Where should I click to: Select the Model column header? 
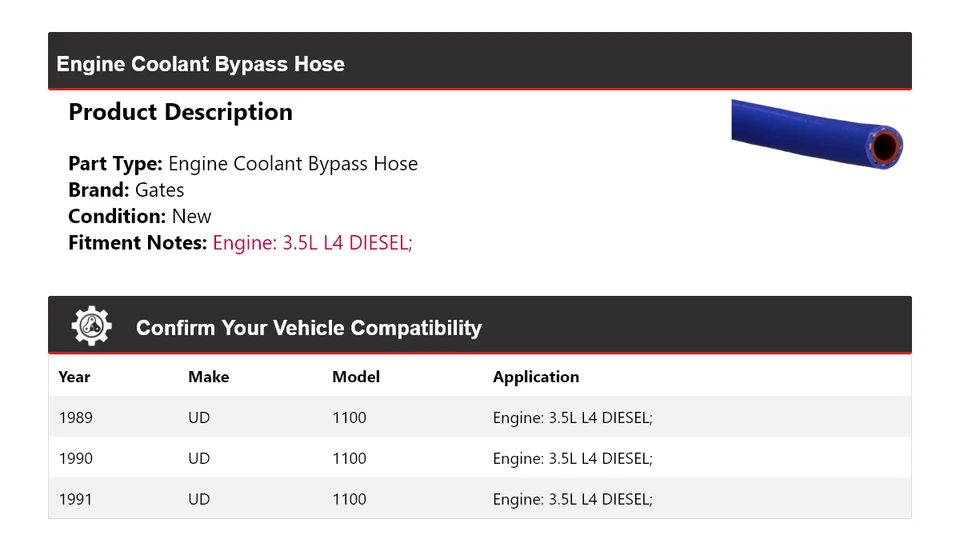pos(356,377)
